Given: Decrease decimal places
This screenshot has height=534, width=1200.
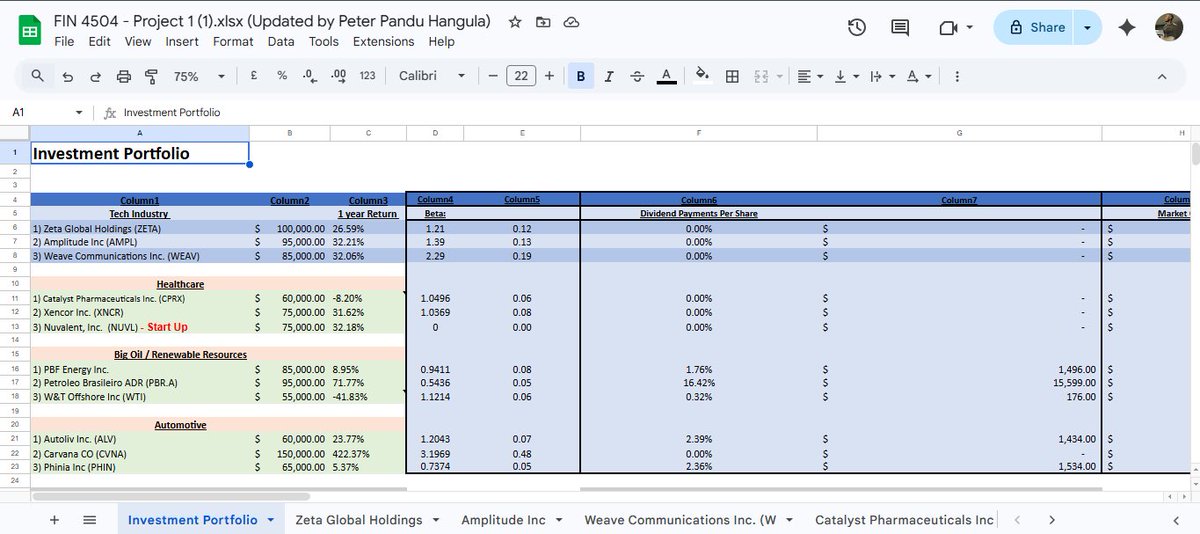Looking at the screenshot, I should click(309, 76).
